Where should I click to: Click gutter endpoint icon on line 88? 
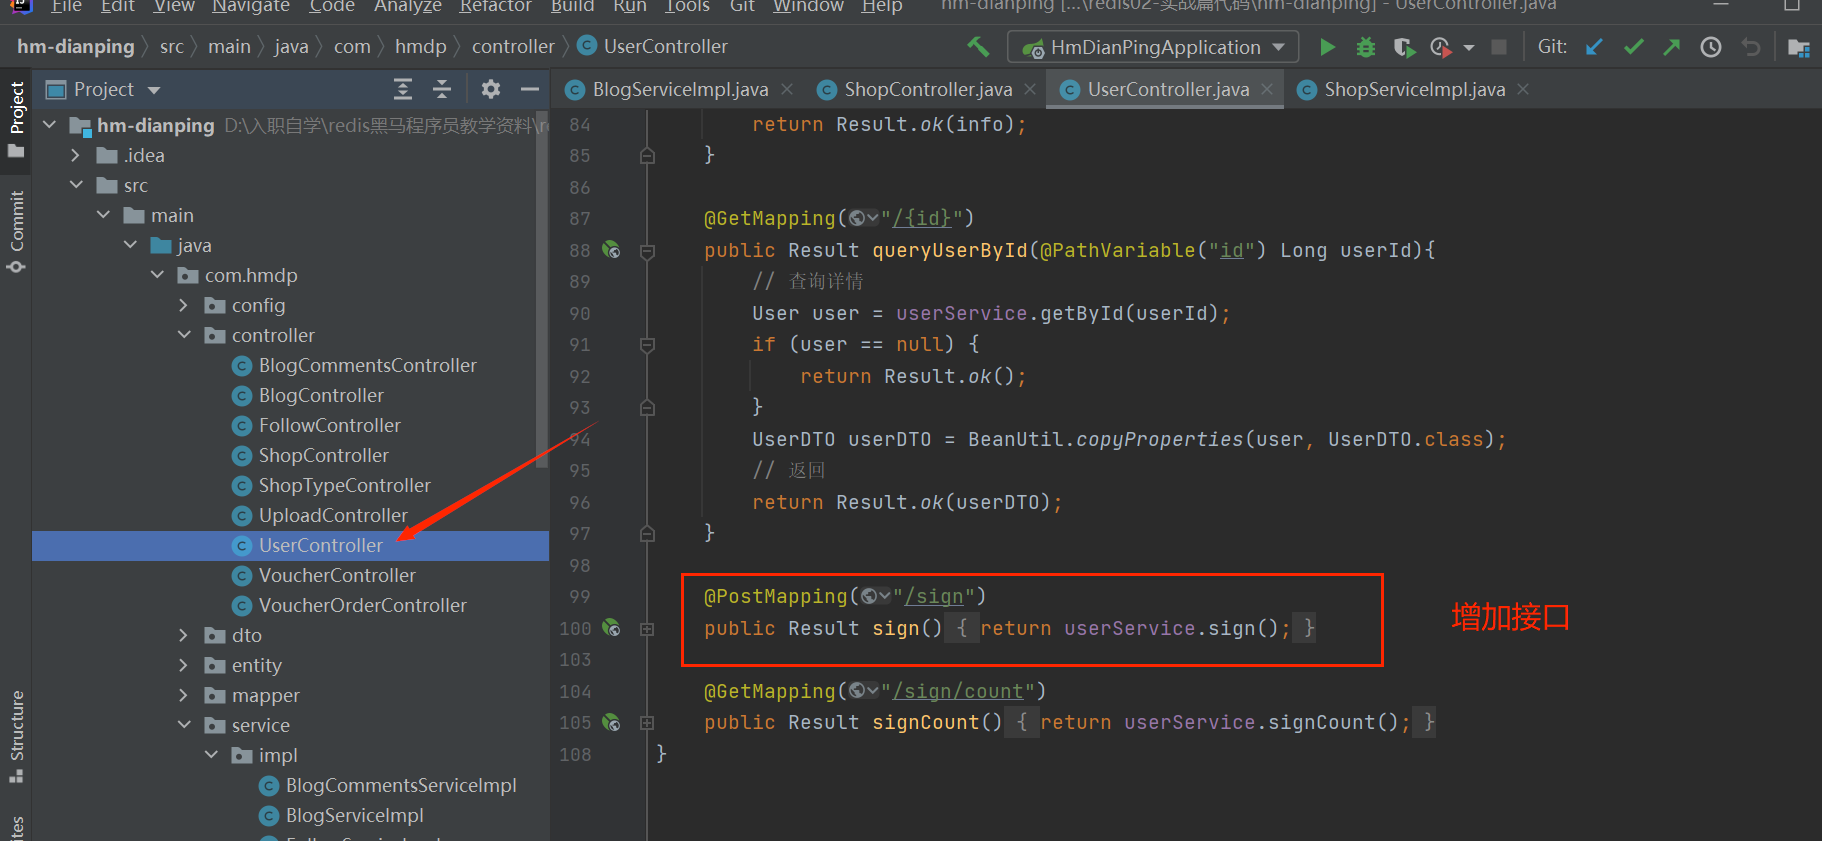[611, 250]
